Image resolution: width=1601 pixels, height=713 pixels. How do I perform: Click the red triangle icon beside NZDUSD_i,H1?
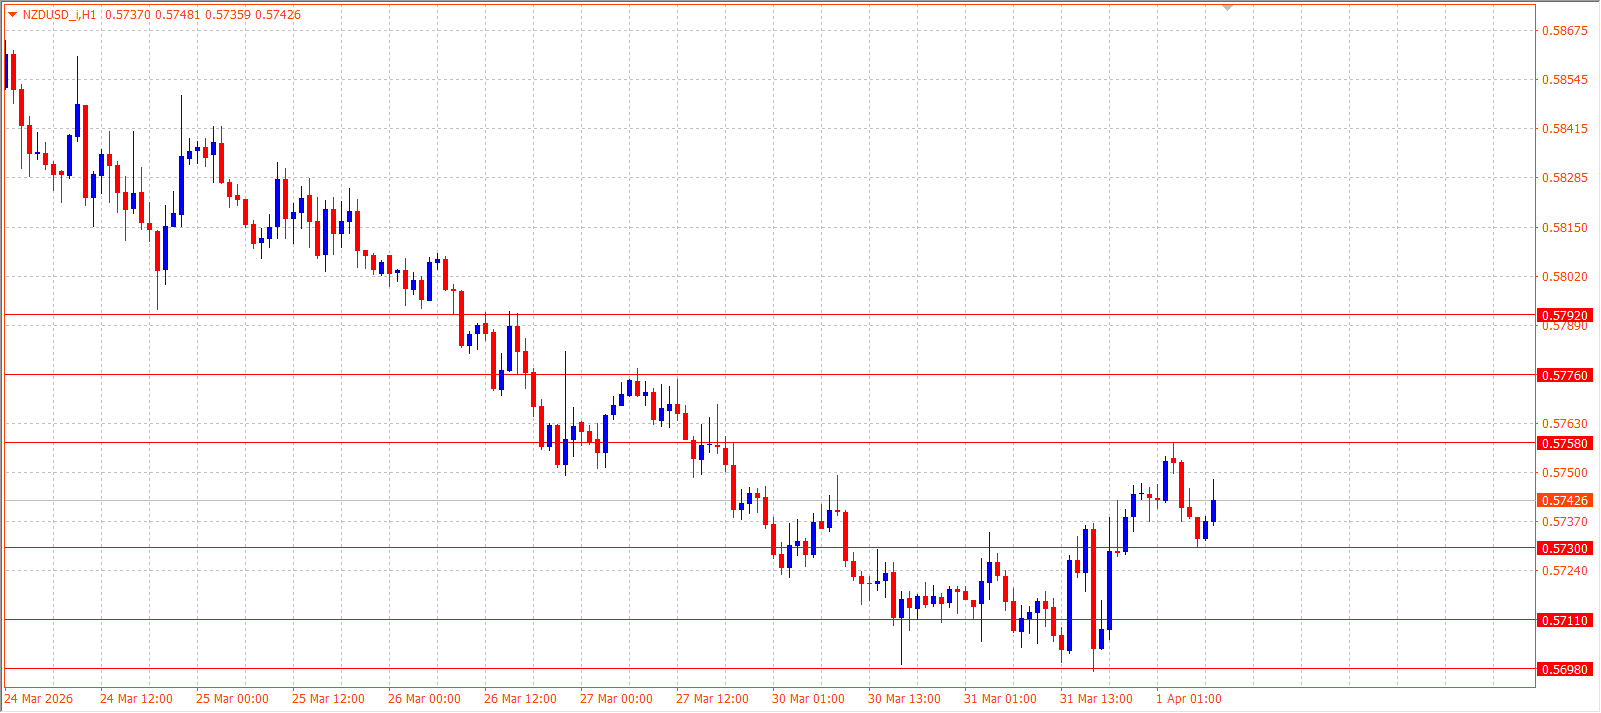click(12, 15)
